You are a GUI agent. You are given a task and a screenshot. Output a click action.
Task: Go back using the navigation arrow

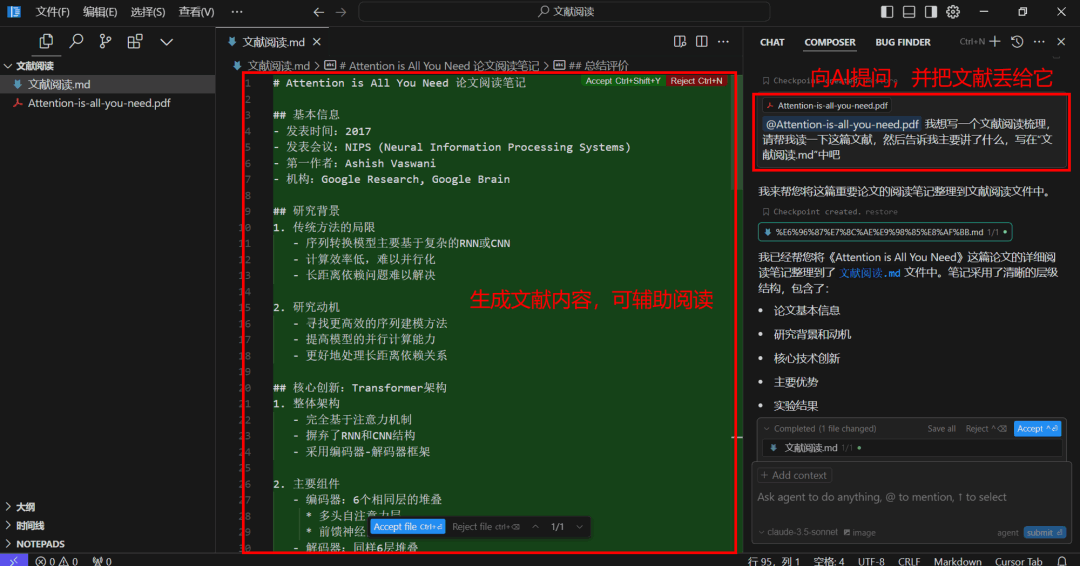[318, 12]
